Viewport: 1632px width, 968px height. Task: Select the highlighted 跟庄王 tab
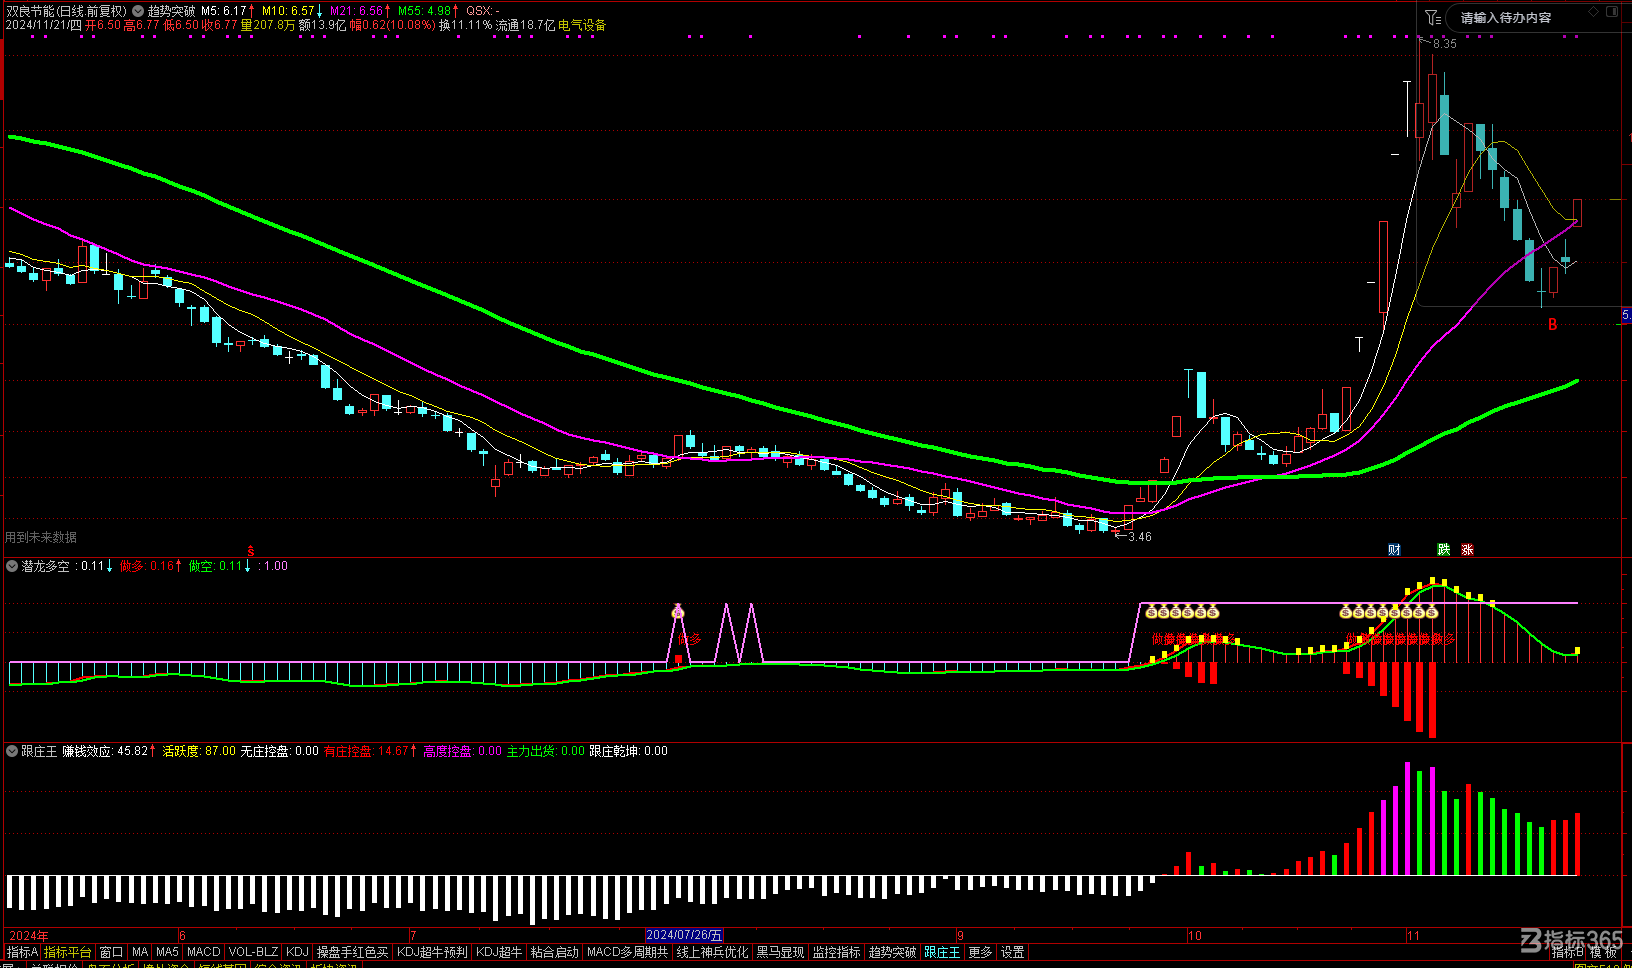942,952
